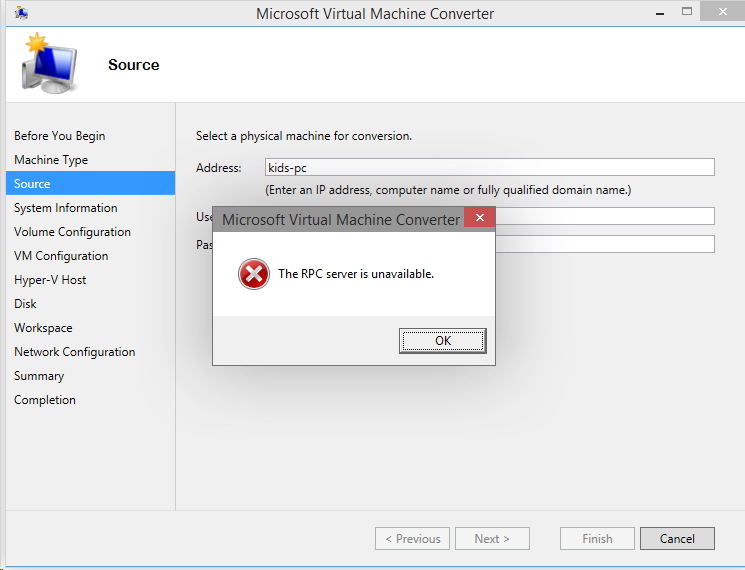
Task: Click the Finish button
Action: pos(597,538)
